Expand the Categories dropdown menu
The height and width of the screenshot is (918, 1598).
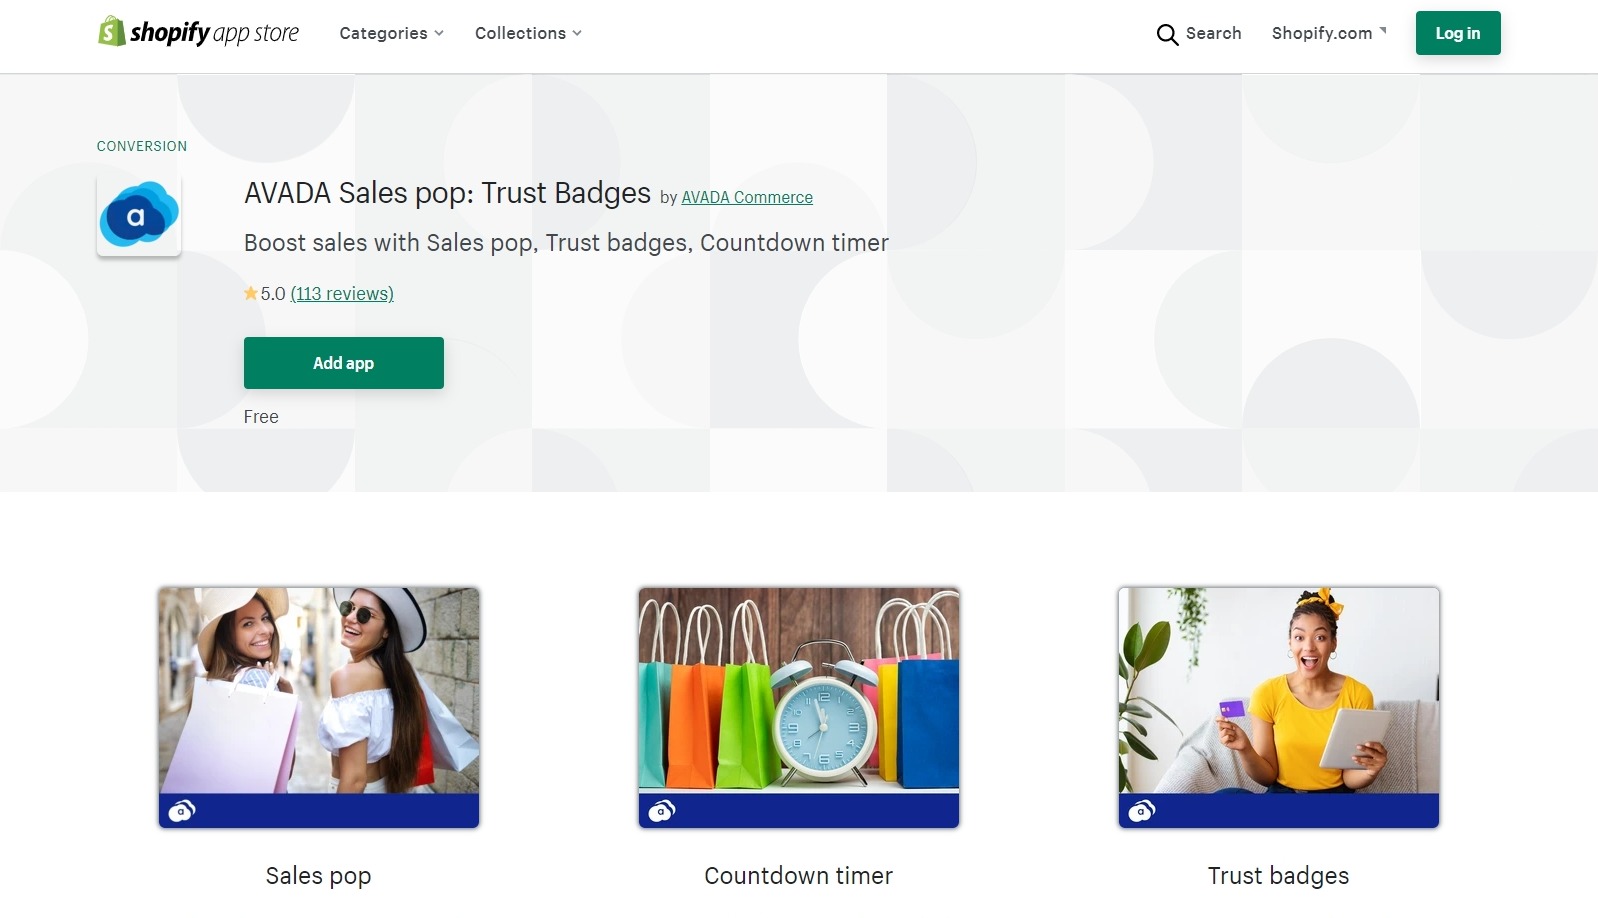coord(391,33)
